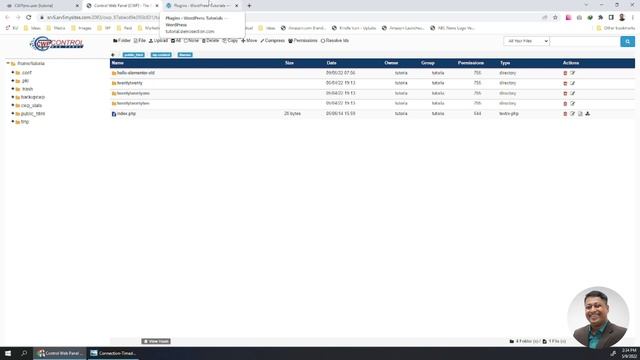
Task: Create a new folder with the Folder tool
Action: [122, 41]
